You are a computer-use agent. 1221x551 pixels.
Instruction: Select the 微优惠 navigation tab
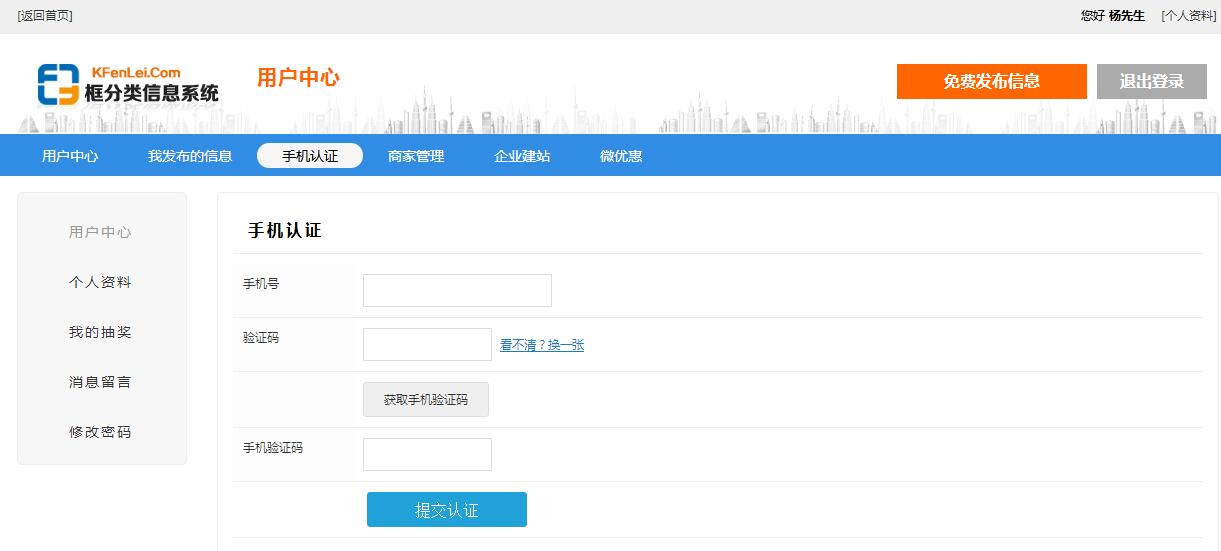coord(621,156)
